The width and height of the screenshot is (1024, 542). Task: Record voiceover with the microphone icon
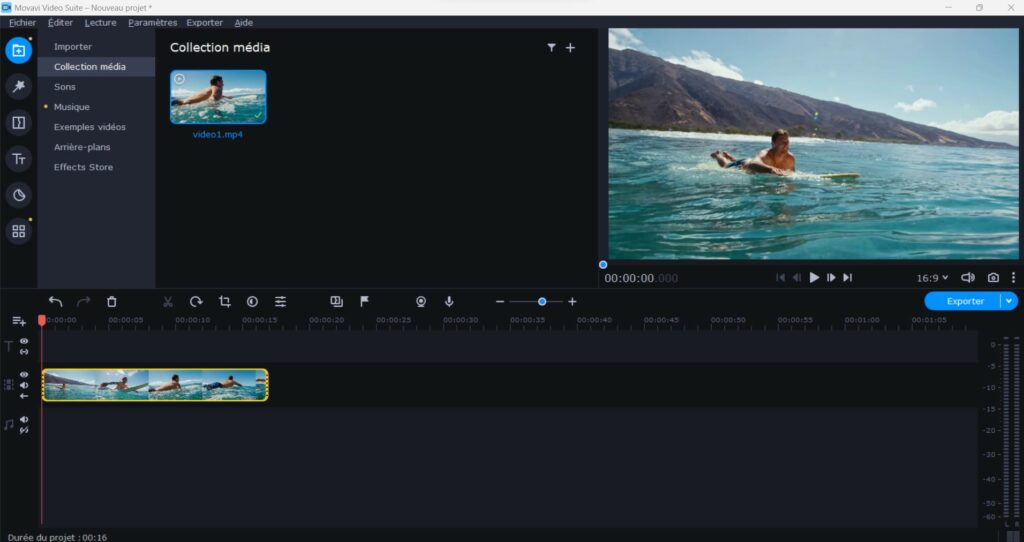click(x=449, y=302)
